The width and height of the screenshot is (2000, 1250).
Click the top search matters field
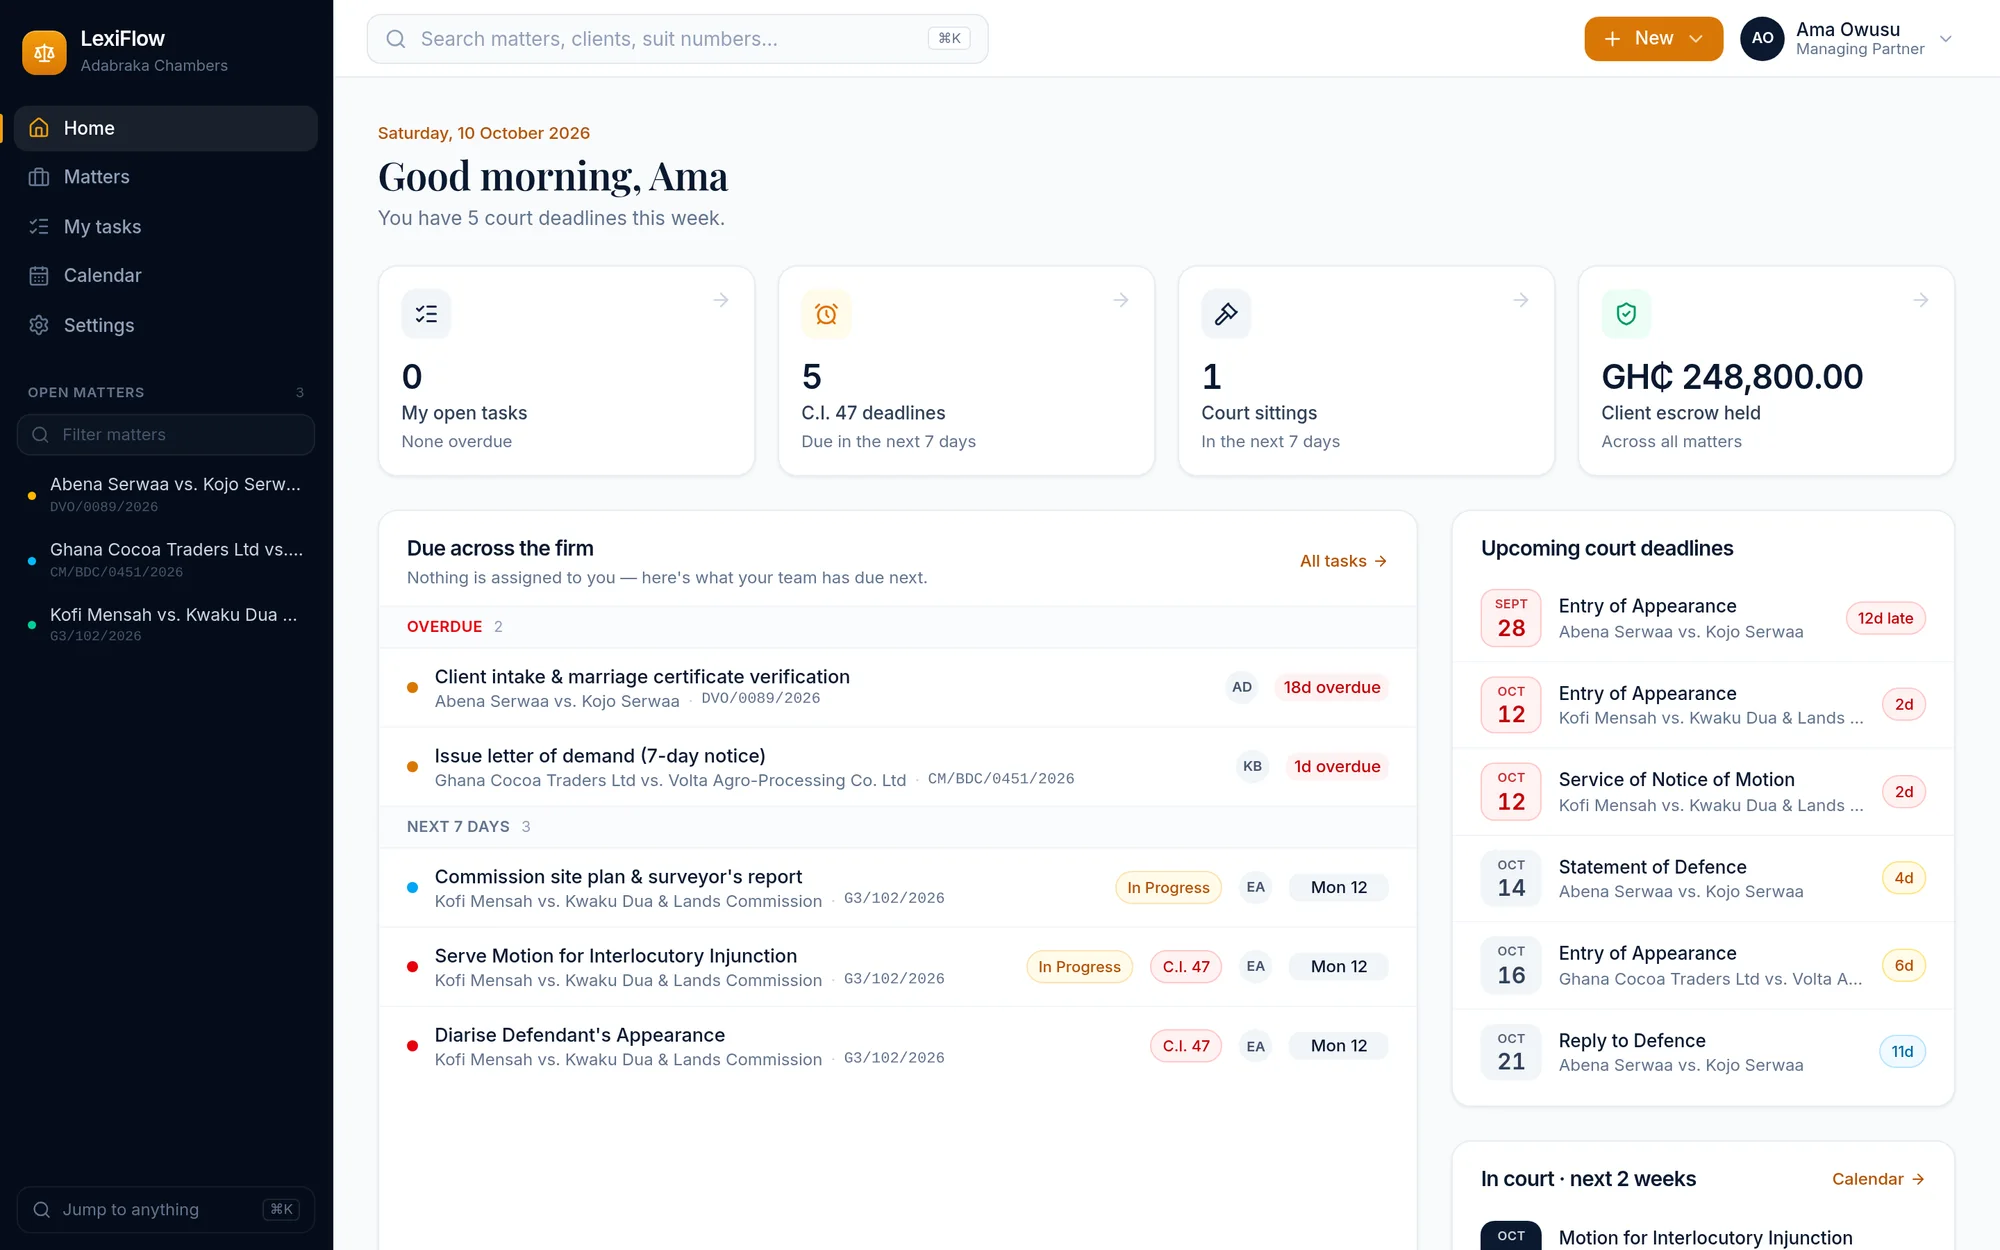coord(677,39)
